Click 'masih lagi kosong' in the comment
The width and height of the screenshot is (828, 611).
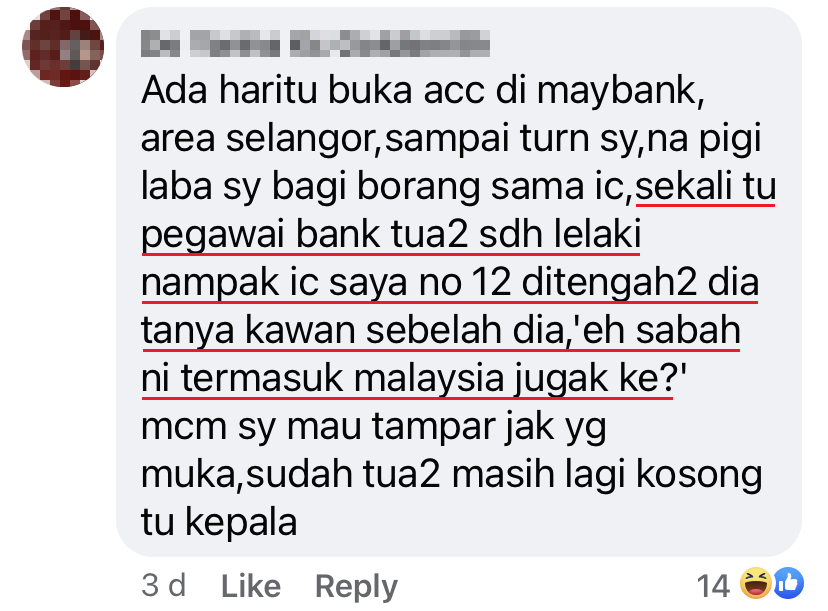click(x=607, y=475)
